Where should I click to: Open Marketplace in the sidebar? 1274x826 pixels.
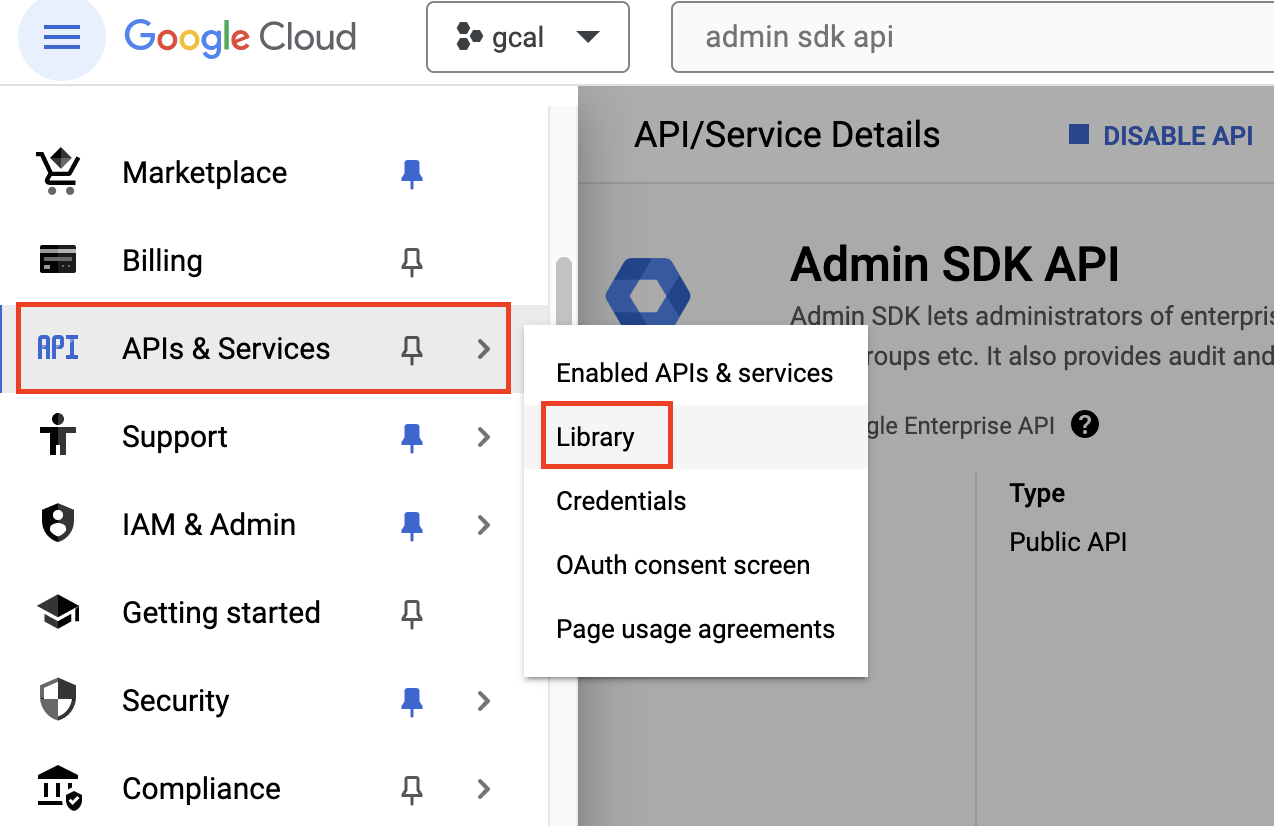coord(204,172)
